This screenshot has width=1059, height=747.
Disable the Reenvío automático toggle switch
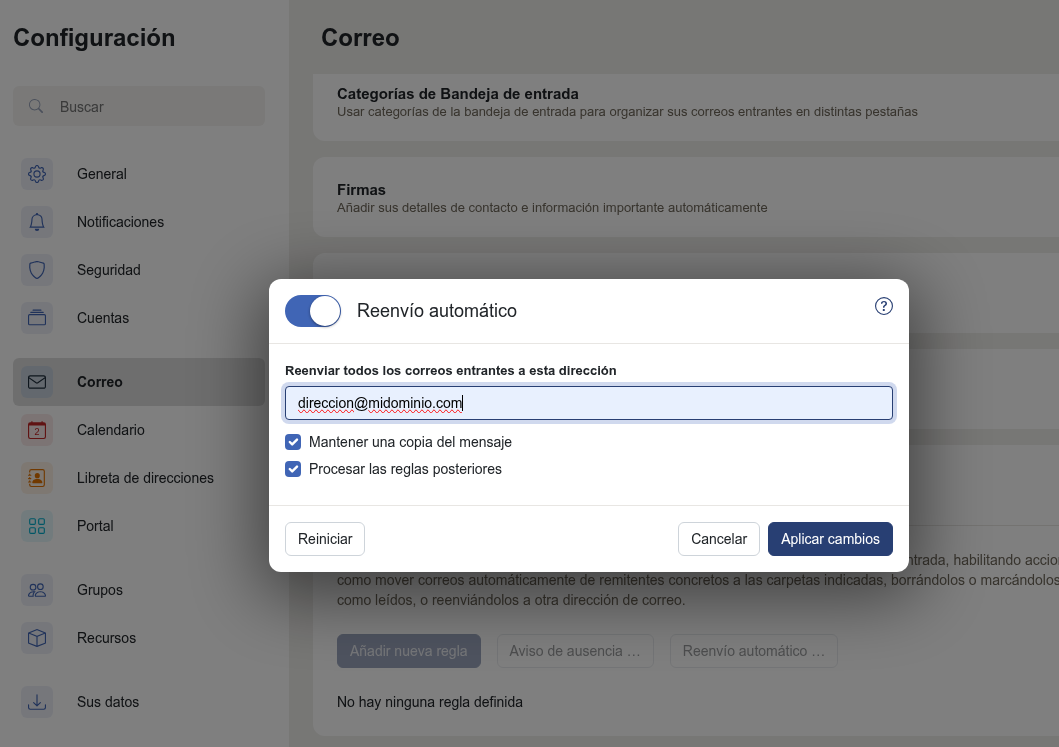tap(313, 311)
